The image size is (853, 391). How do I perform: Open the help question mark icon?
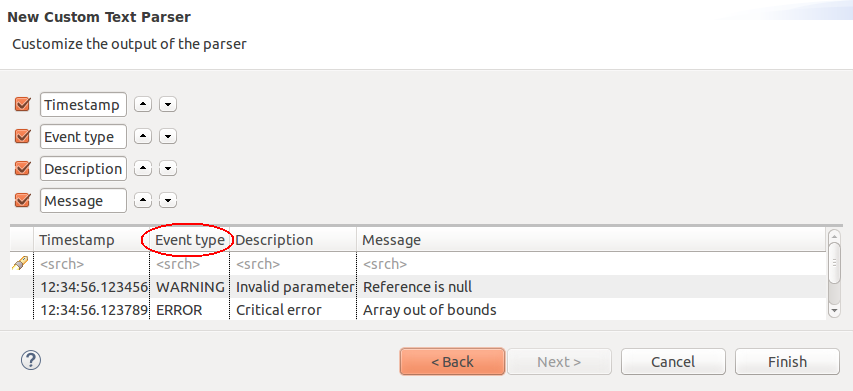click(x=31, y=360)
